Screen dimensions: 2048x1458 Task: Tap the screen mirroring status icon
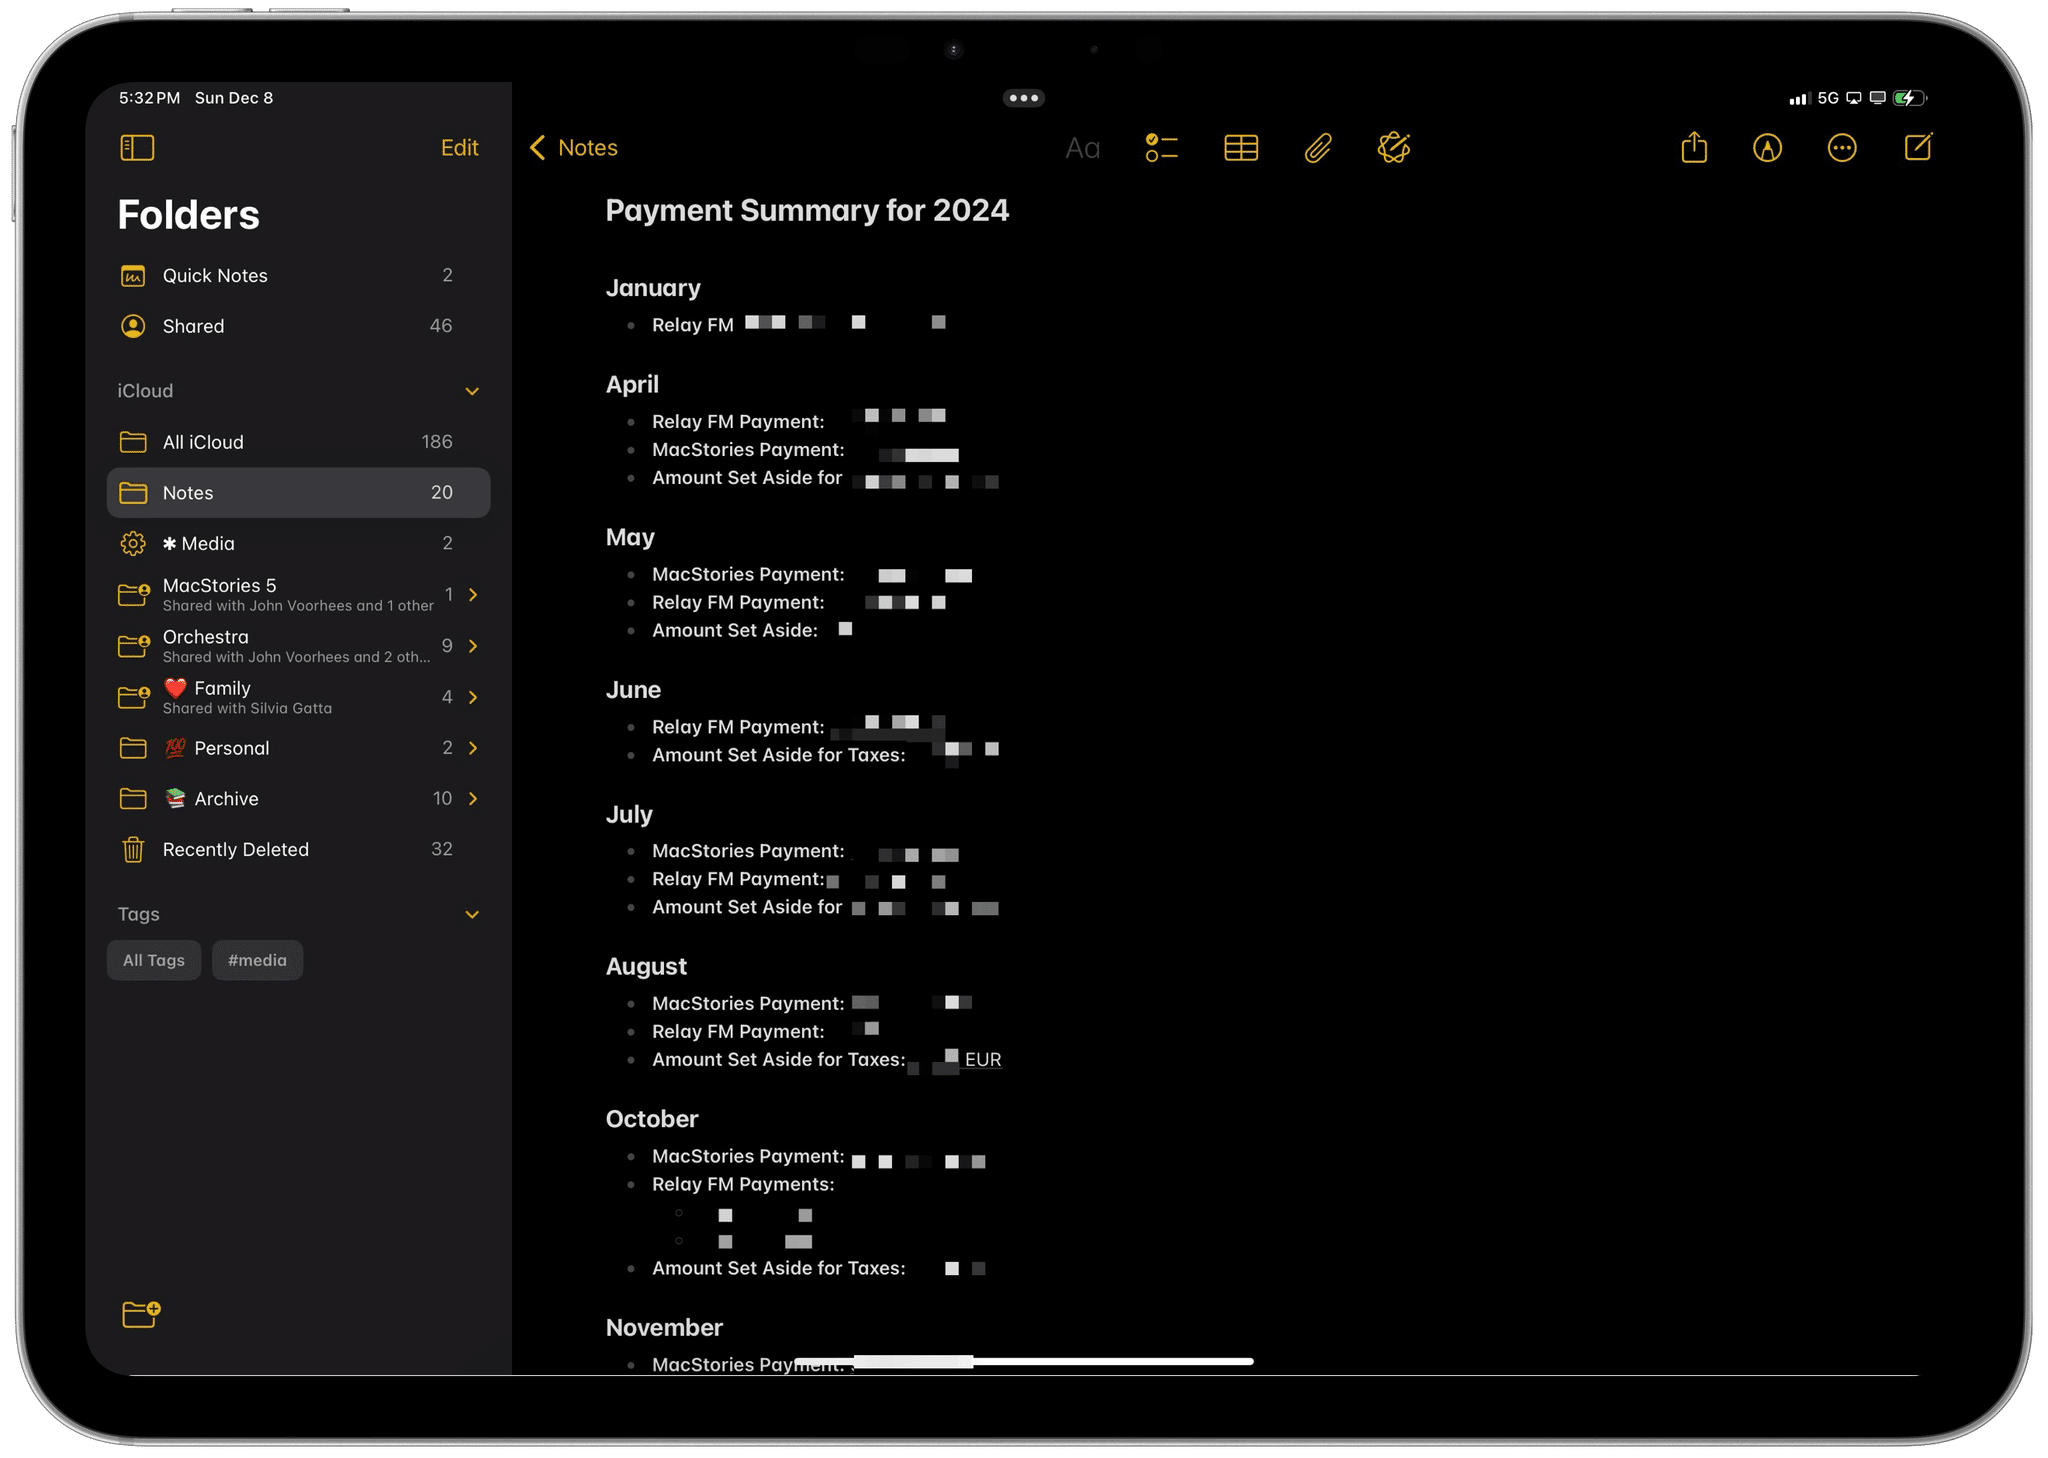click(x=1854, y=98)
